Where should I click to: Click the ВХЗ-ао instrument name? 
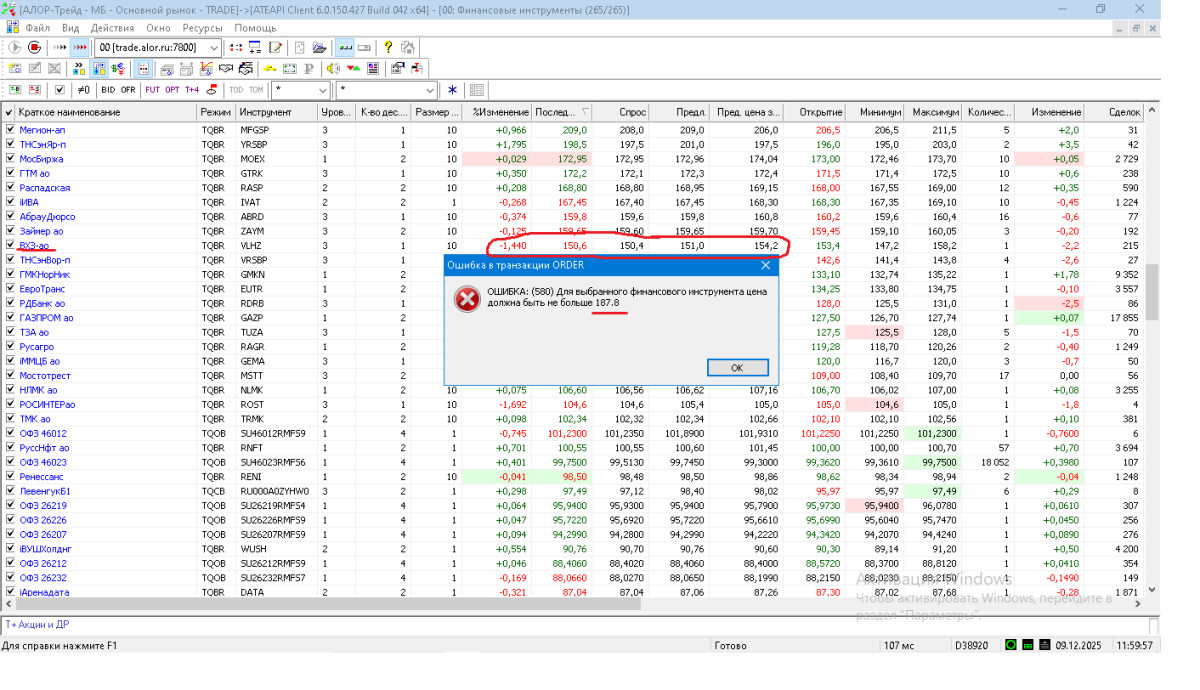coord(34,246)
